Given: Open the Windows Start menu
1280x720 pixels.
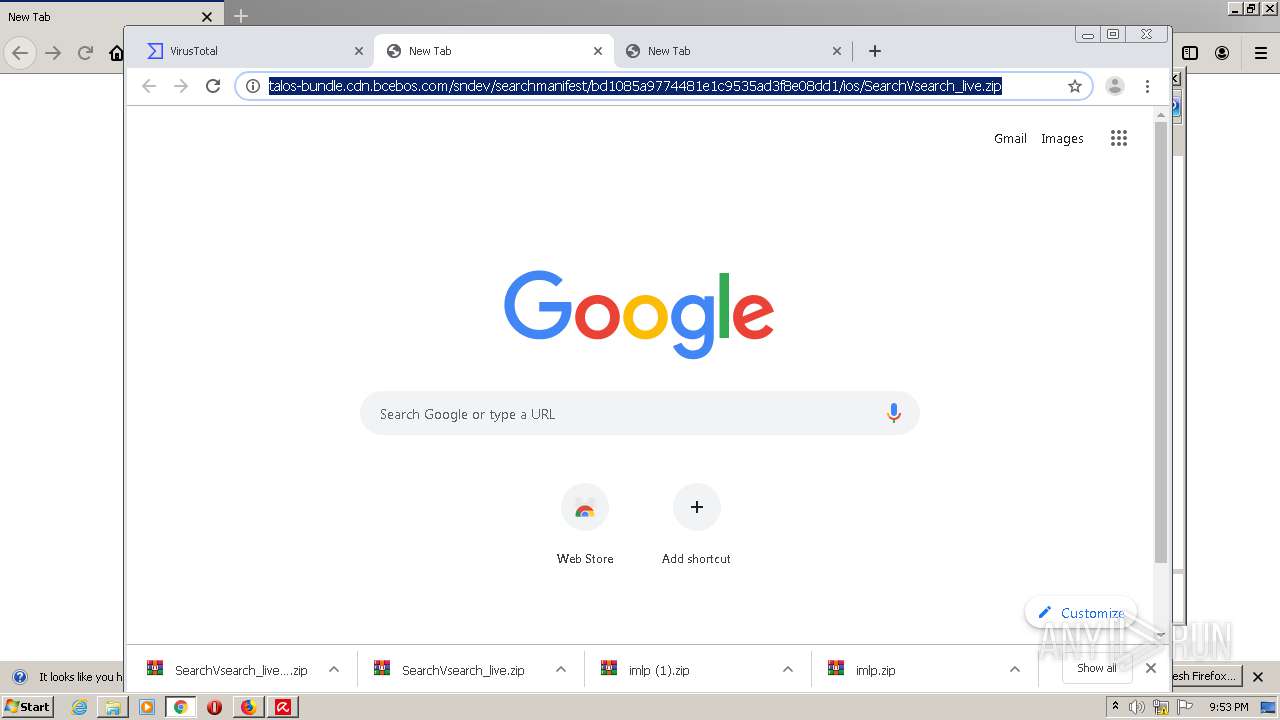Looking at the screenshot, I should pos(27,706).
